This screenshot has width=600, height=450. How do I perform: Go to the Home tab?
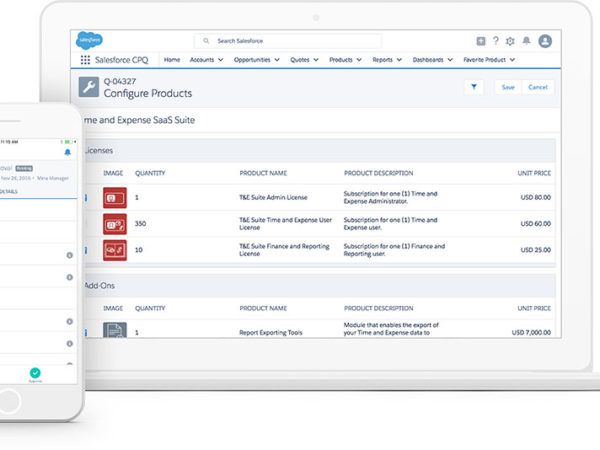[172, 60]
